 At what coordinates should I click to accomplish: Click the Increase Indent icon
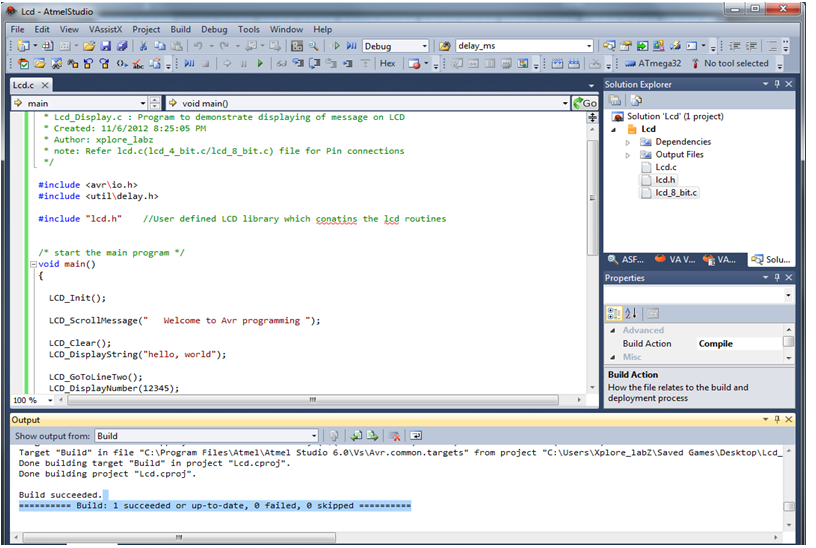click(x=751, y=46)
